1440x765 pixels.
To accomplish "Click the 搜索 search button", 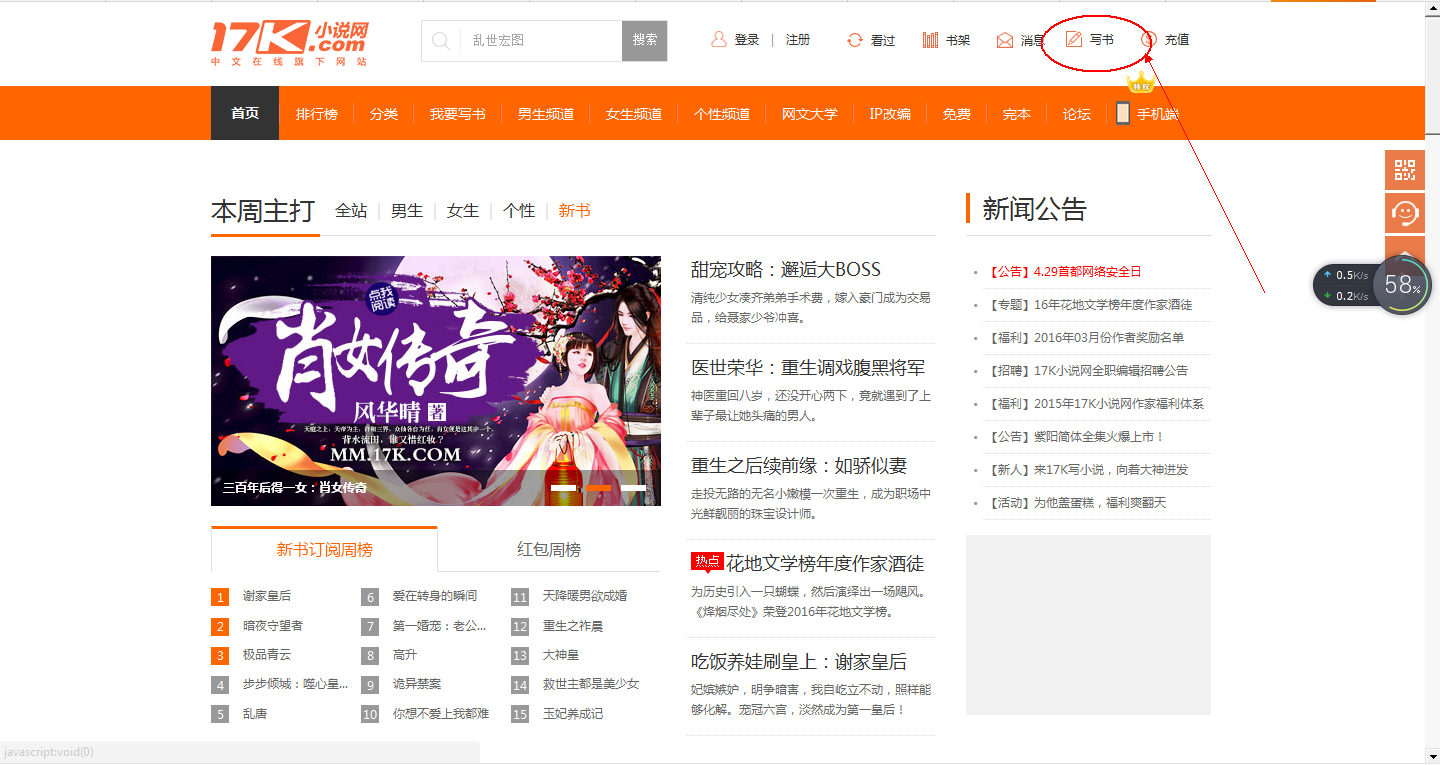I will [x=645, y=41].
